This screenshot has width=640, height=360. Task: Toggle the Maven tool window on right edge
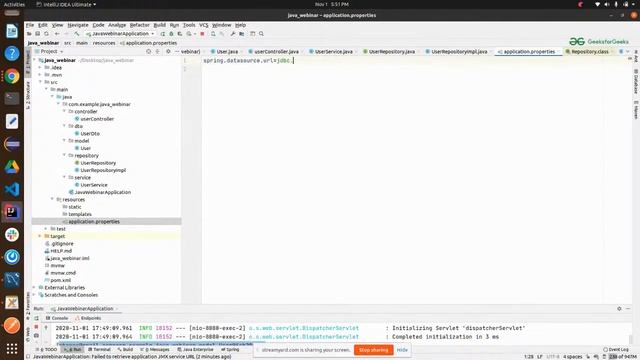[x=636, y=110]
